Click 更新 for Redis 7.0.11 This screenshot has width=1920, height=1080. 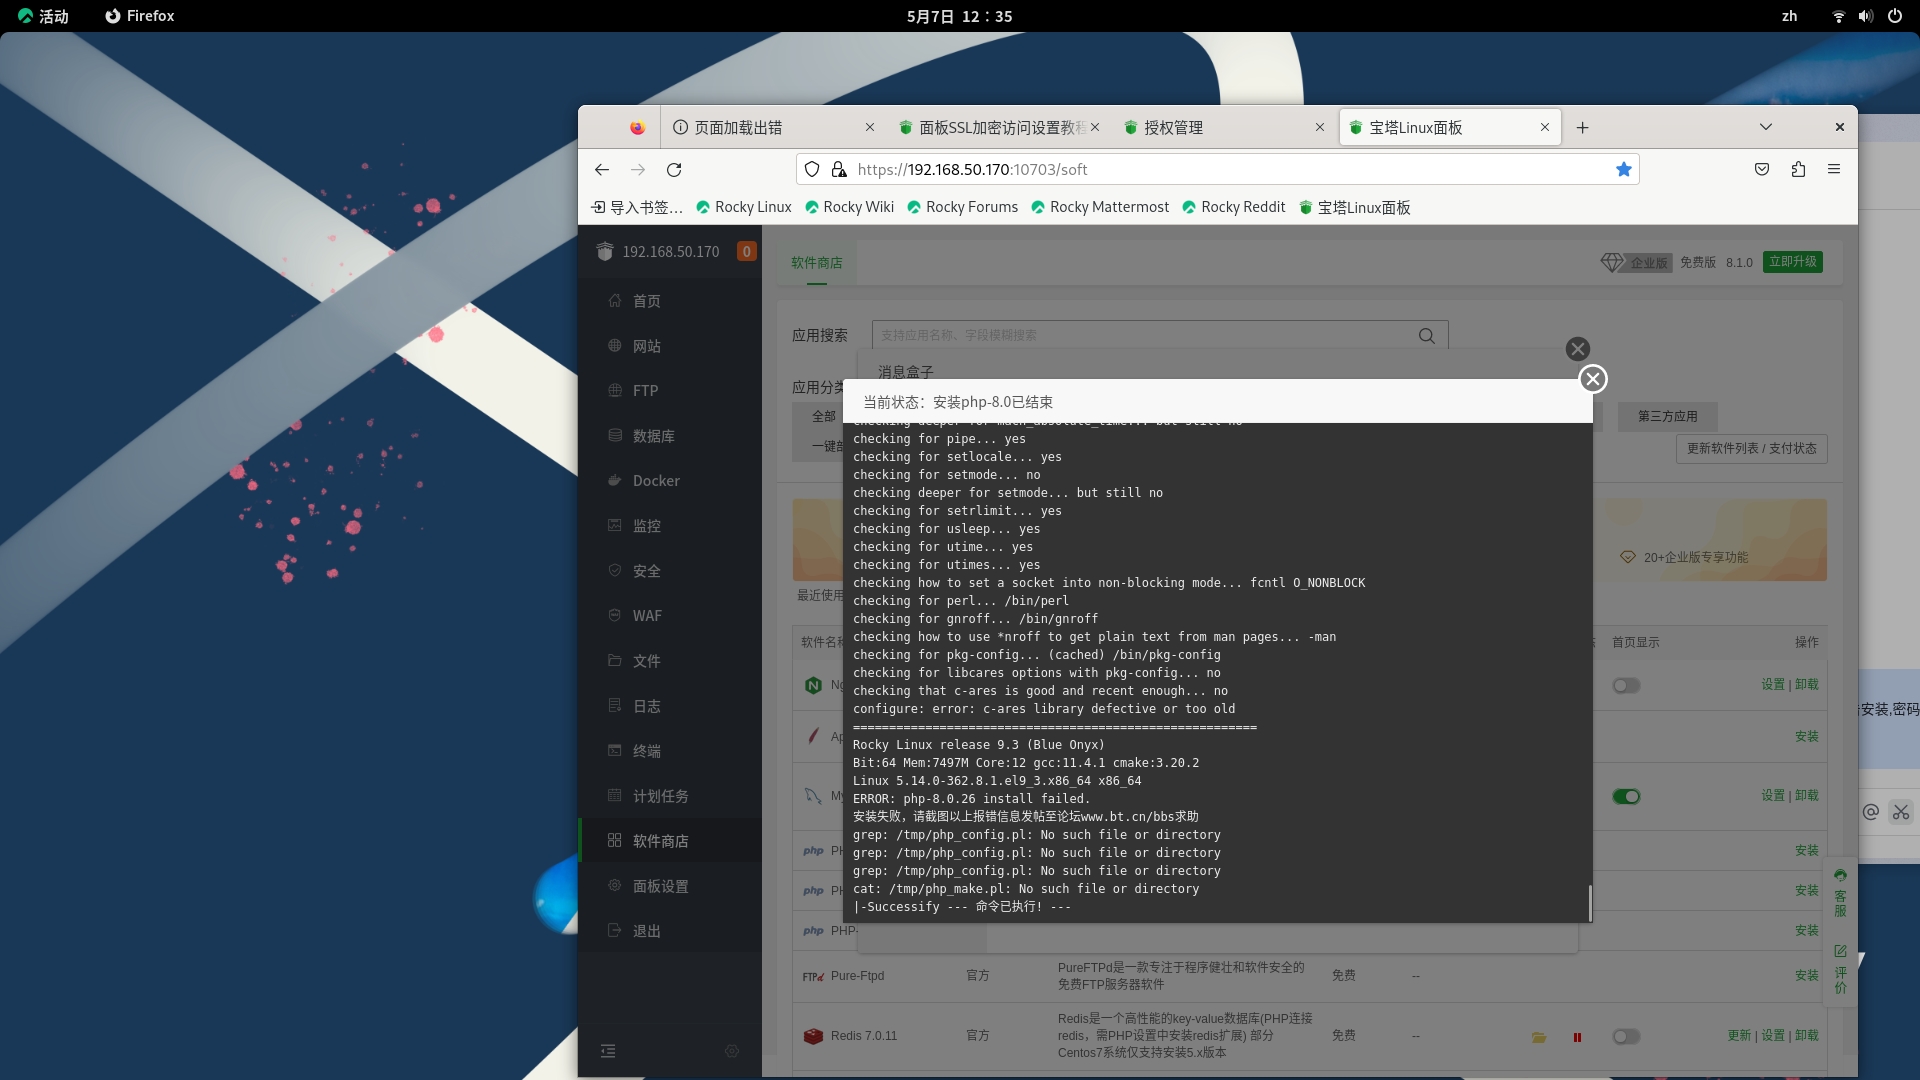coord(1740,1036)
